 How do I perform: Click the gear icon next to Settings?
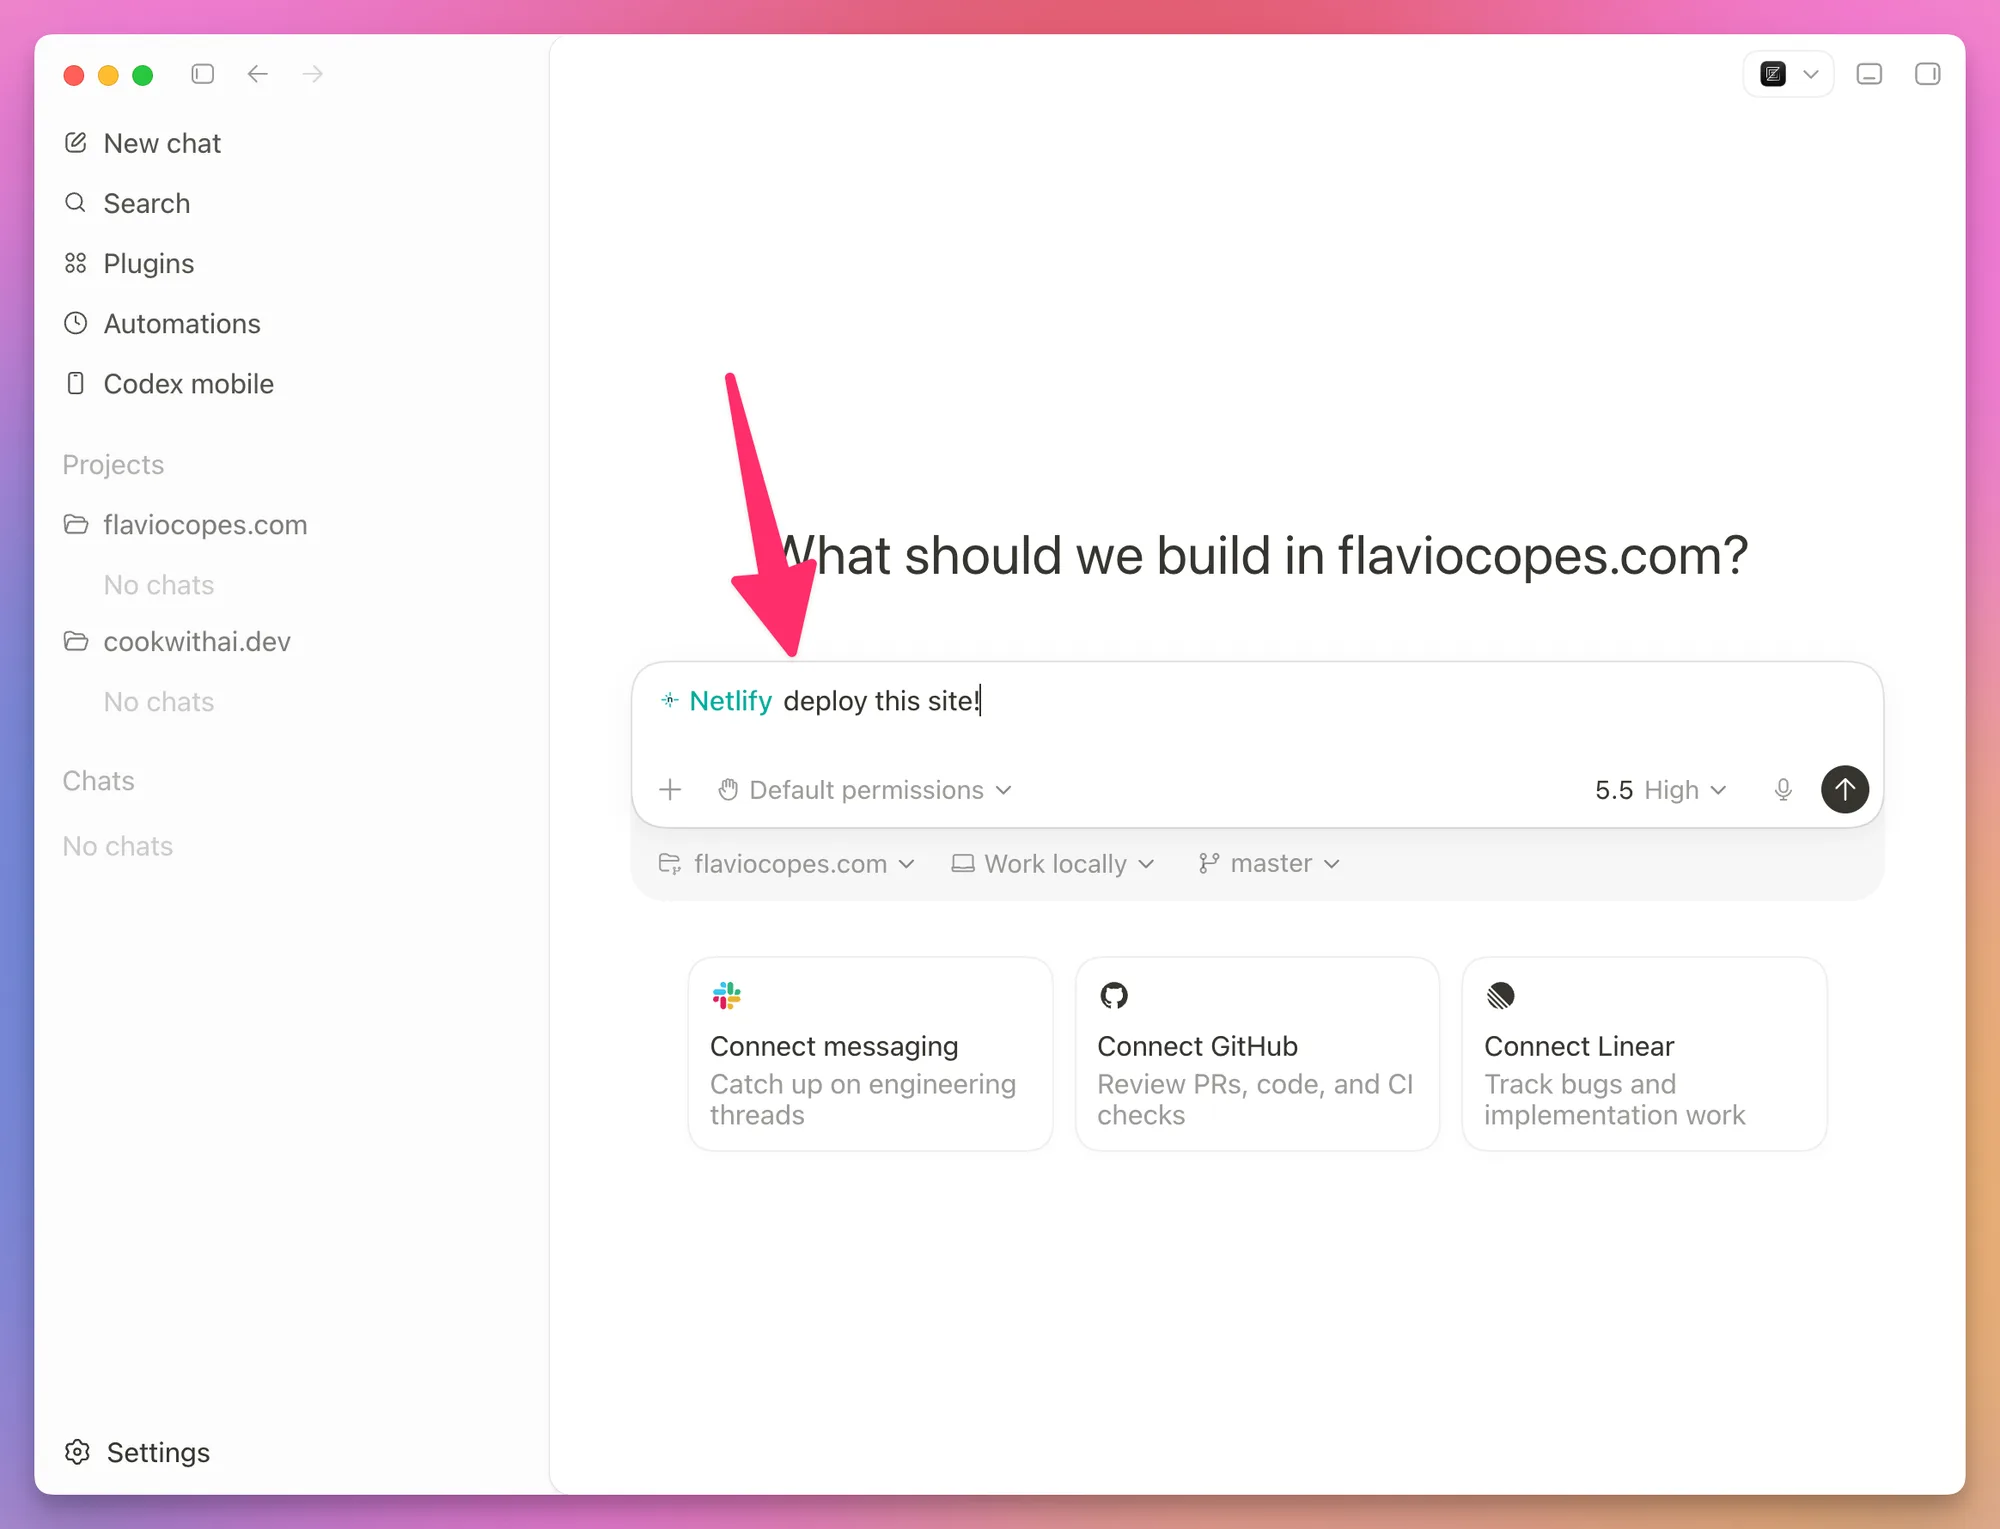pos(77,1452)
